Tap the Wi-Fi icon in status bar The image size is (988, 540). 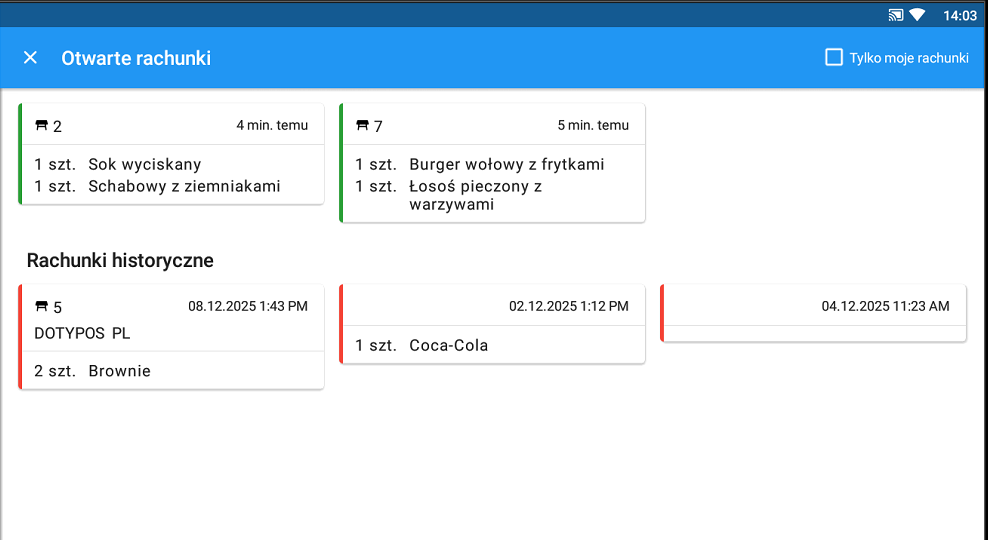(x=917, y=15)
